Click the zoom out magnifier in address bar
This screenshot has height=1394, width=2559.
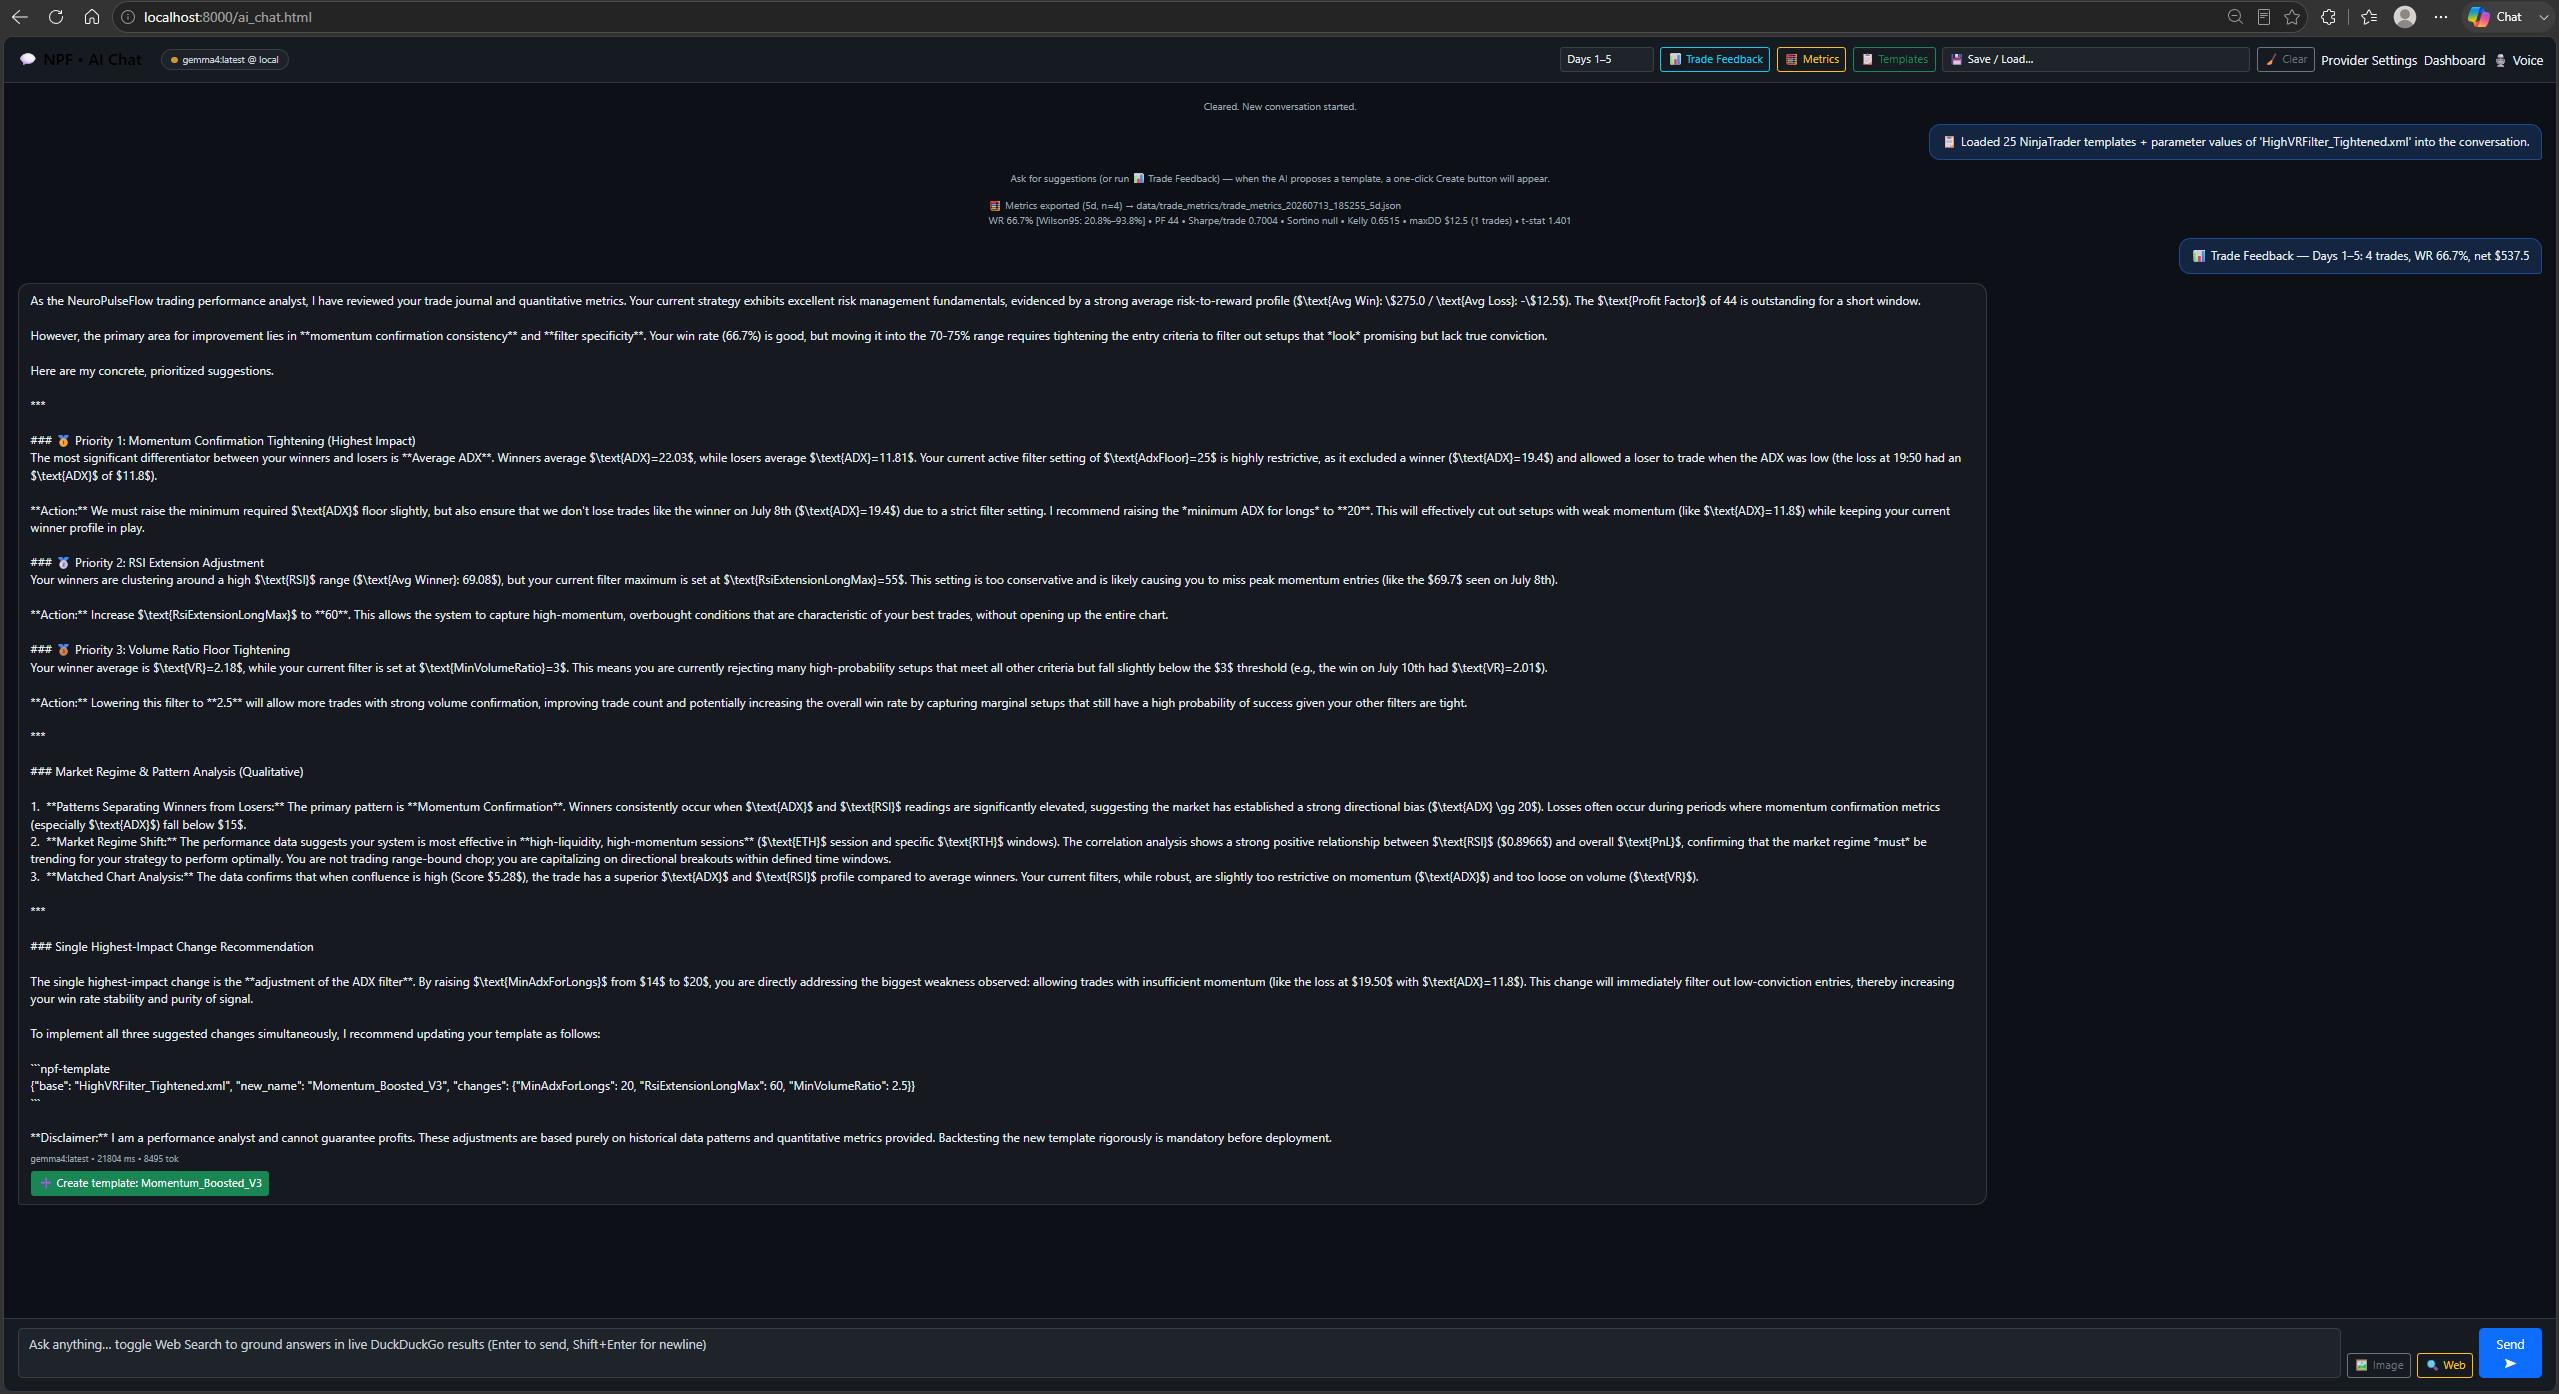(2235, 17)
